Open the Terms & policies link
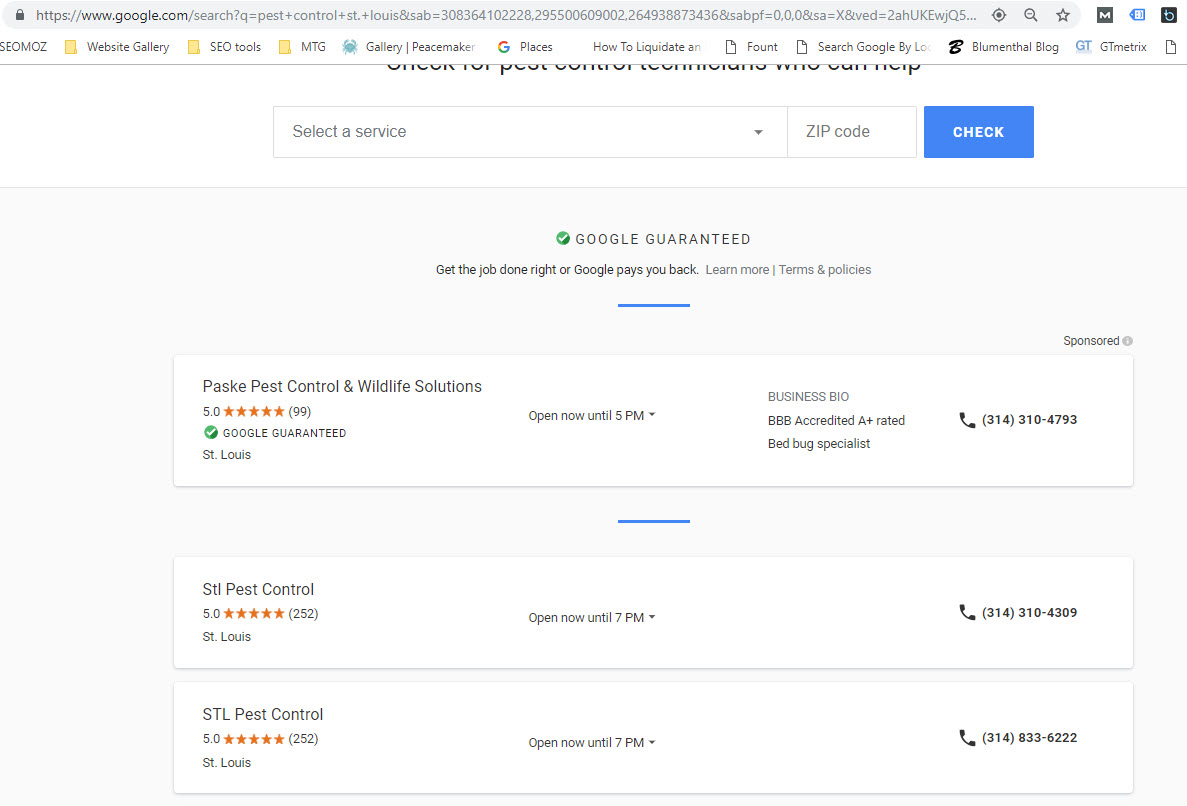Image resolution: width=1187 pixels, height=806 pixels. 825,269
